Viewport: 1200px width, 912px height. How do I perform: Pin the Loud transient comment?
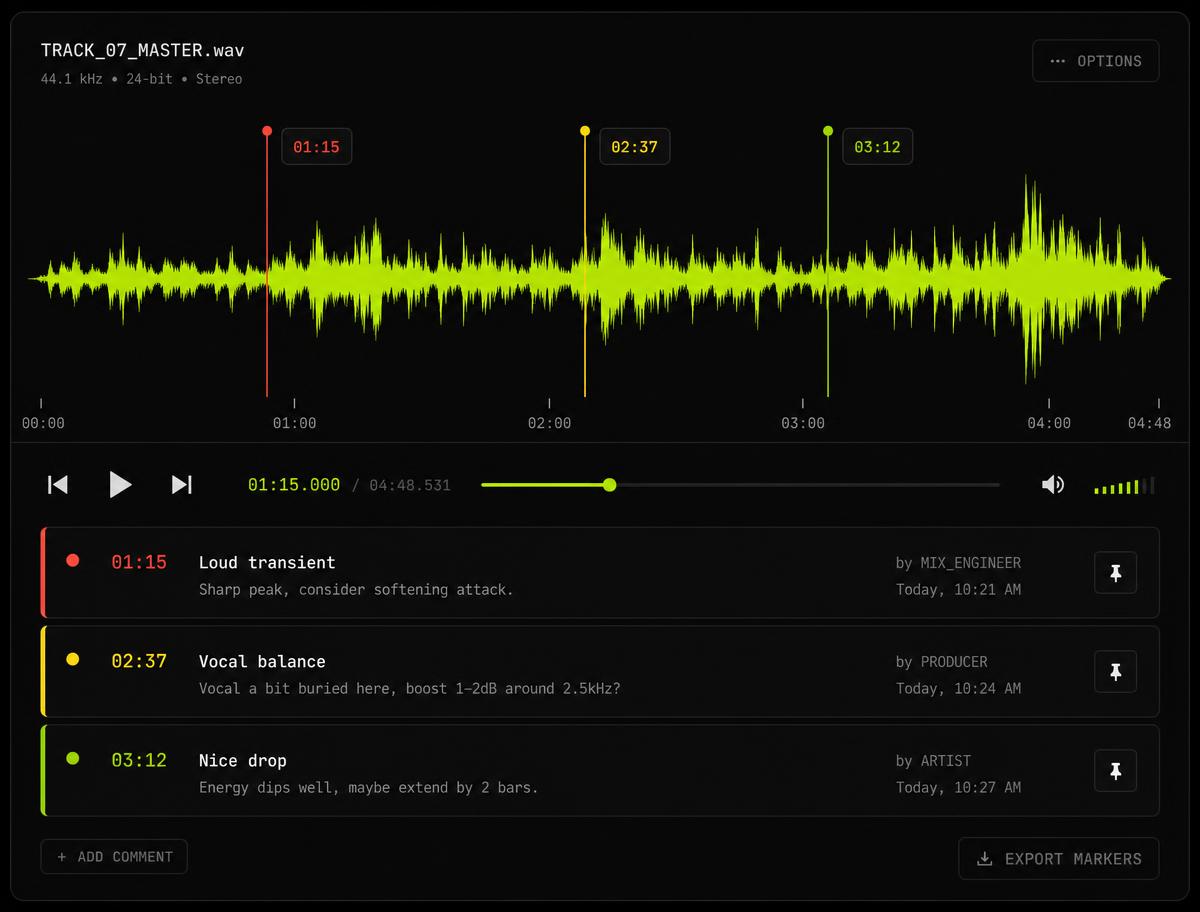1116,573
